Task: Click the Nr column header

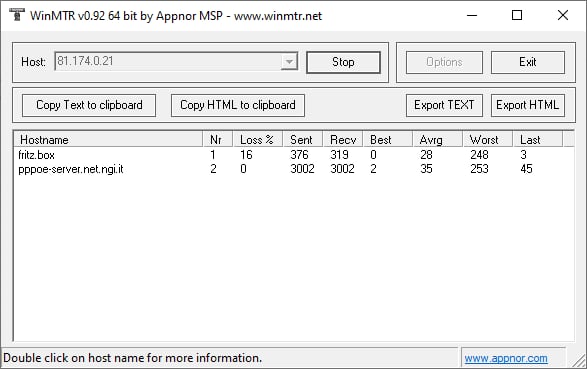Action: (x=218, y=140)
